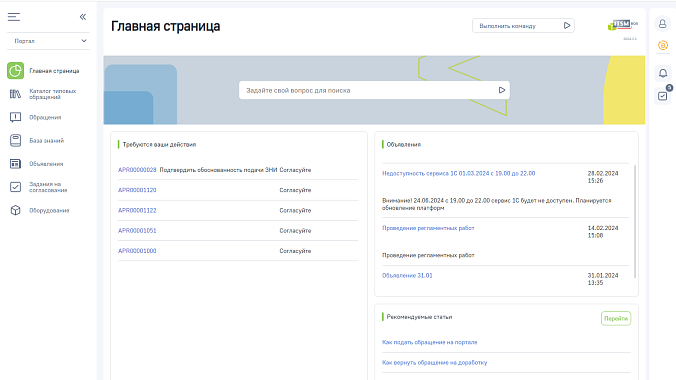Click Согласуйте text in APR00001000 row

point(295,251)
